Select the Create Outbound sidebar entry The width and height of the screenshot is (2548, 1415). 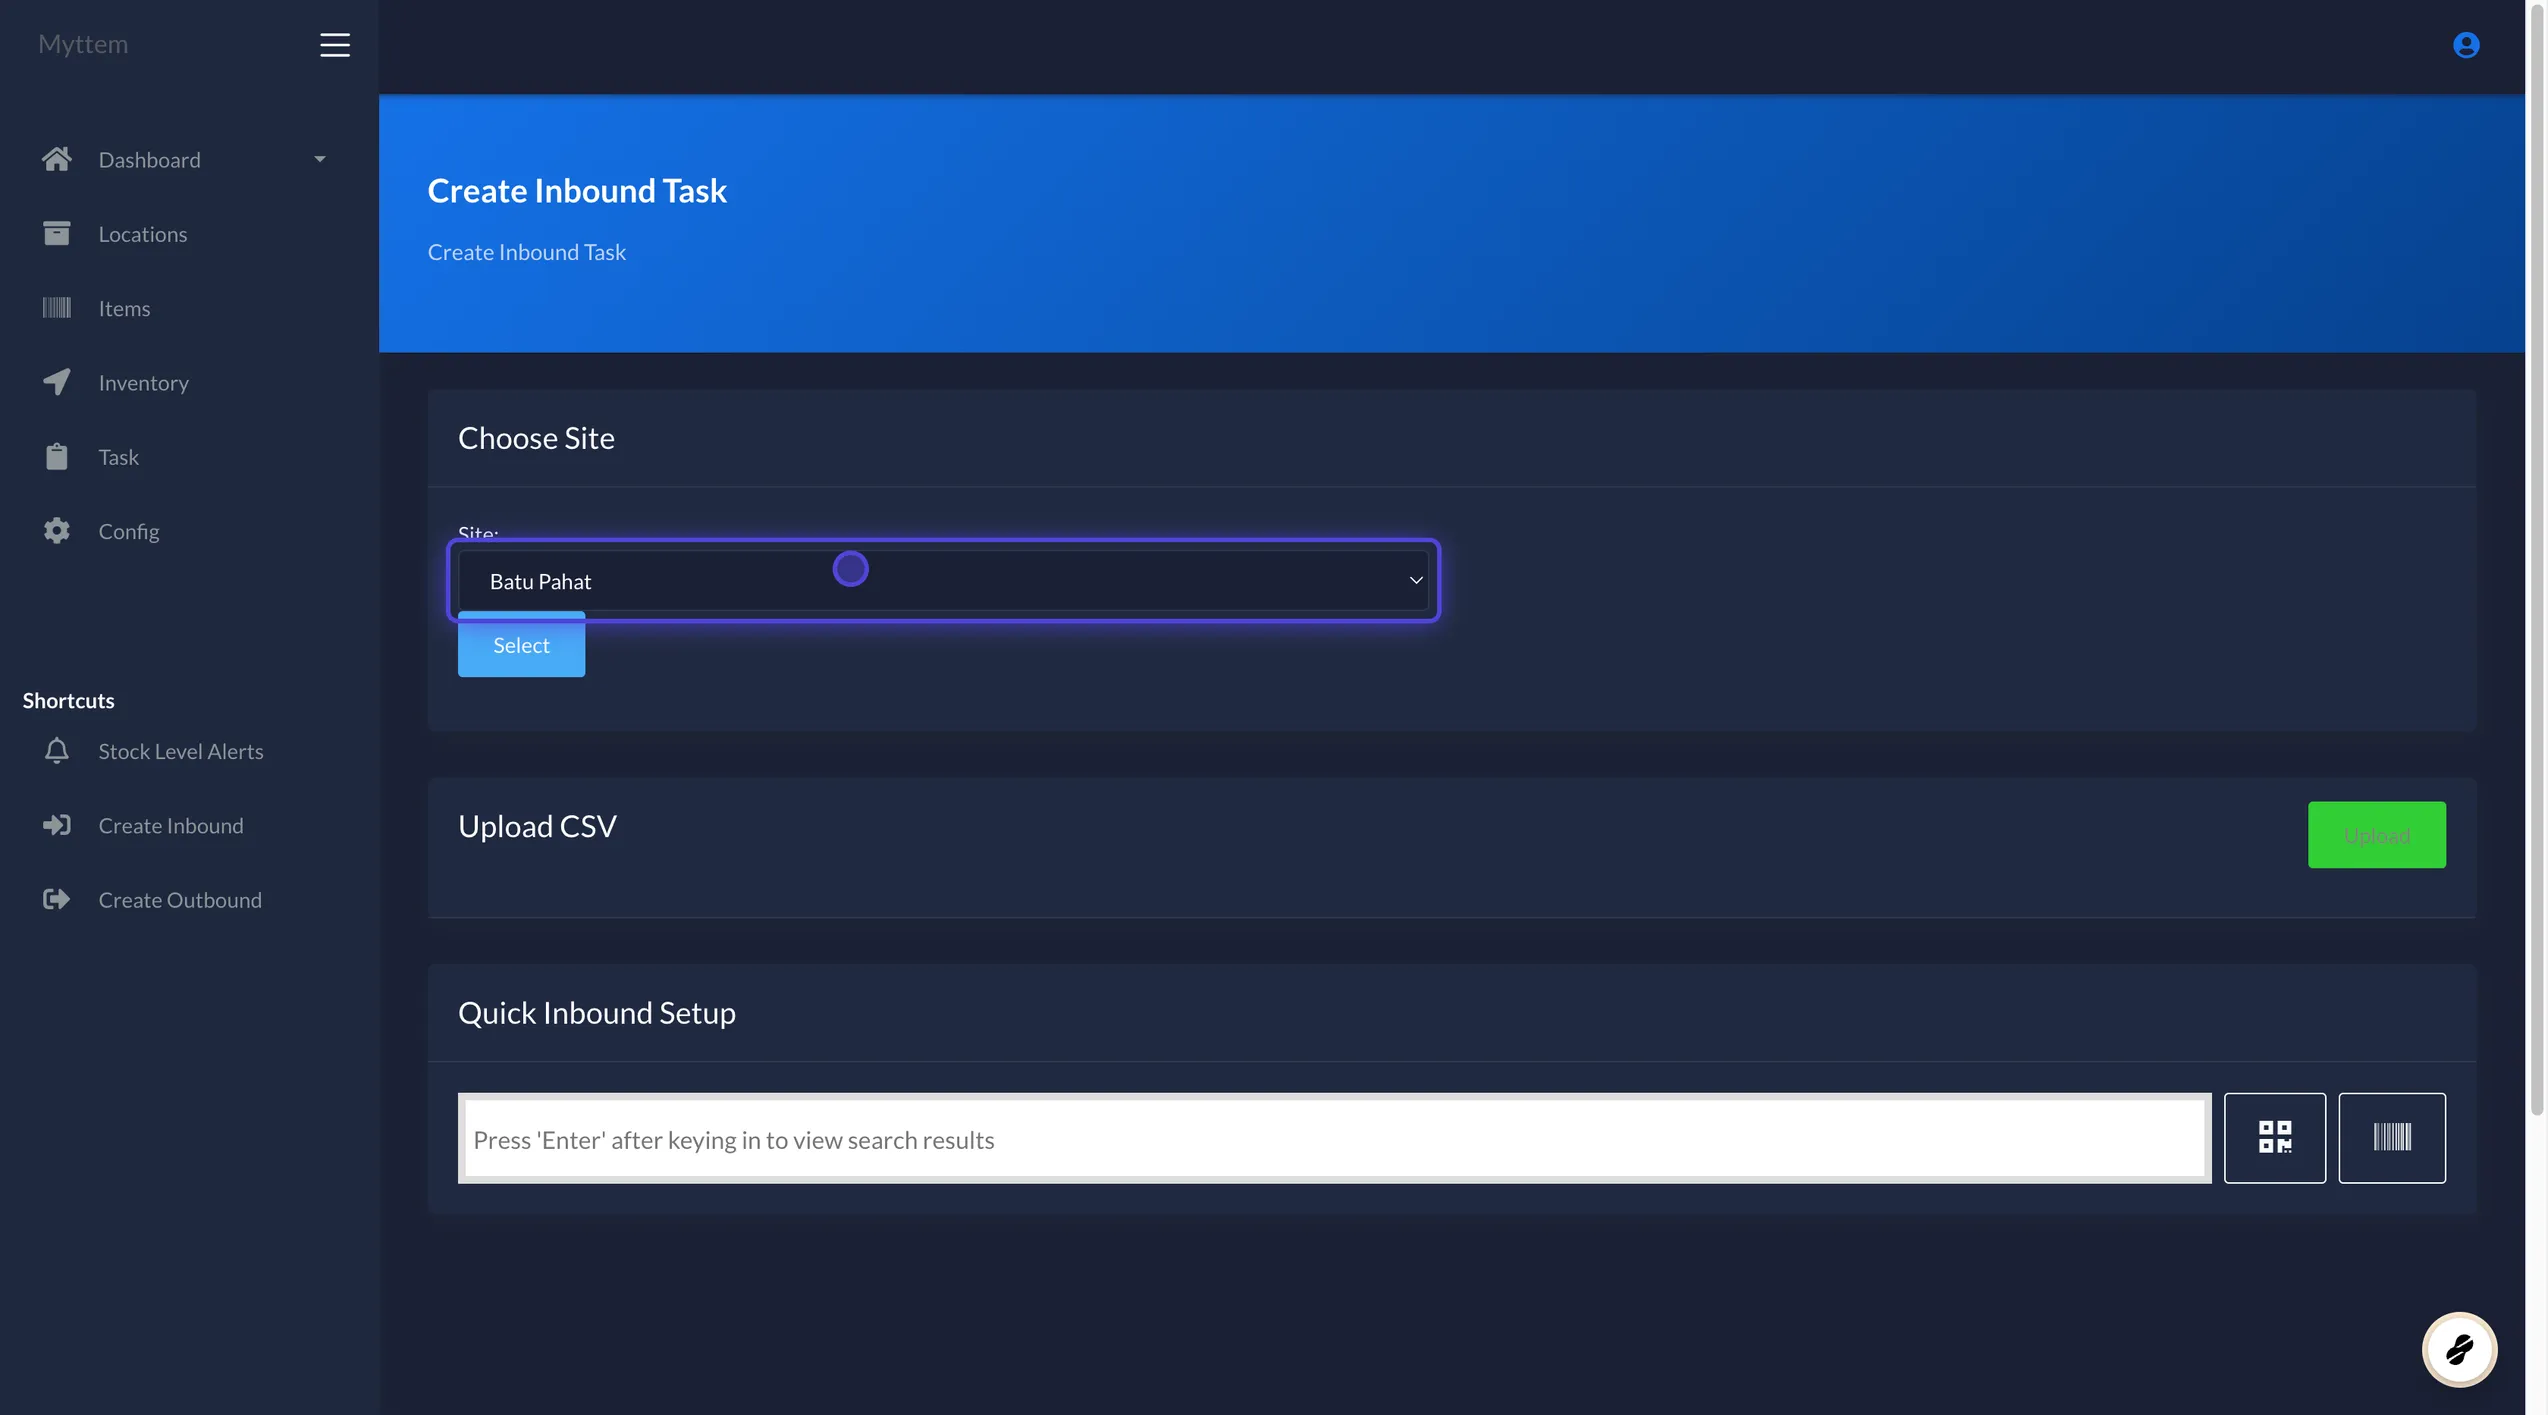tap(180, 899)
